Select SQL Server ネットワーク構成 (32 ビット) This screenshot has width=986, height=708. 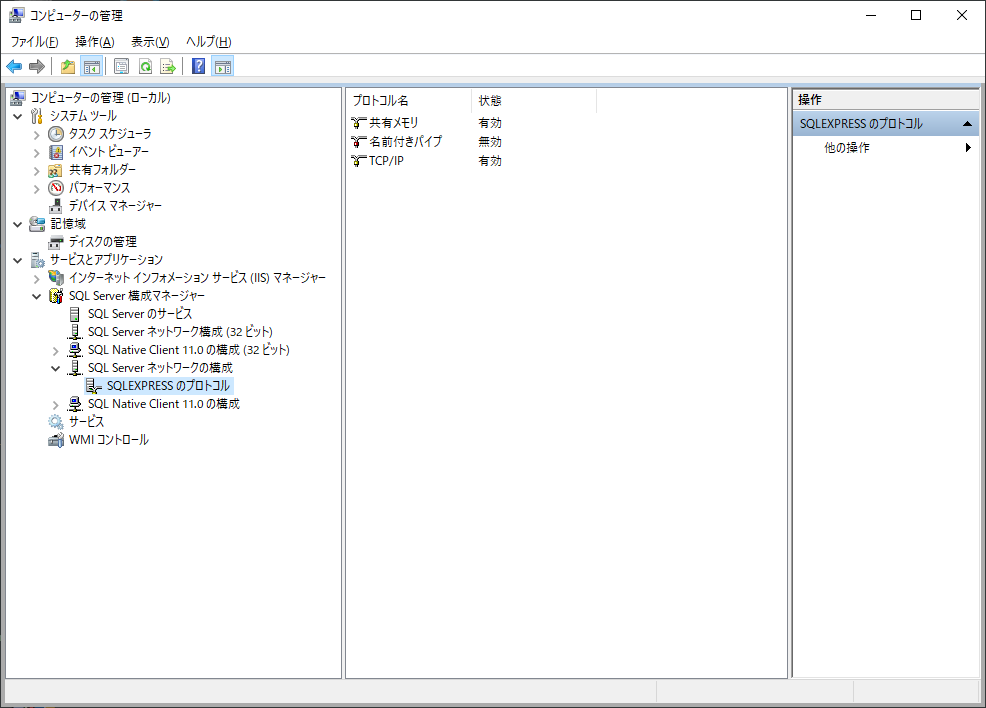pyautogui.click(x=180, y=332)
